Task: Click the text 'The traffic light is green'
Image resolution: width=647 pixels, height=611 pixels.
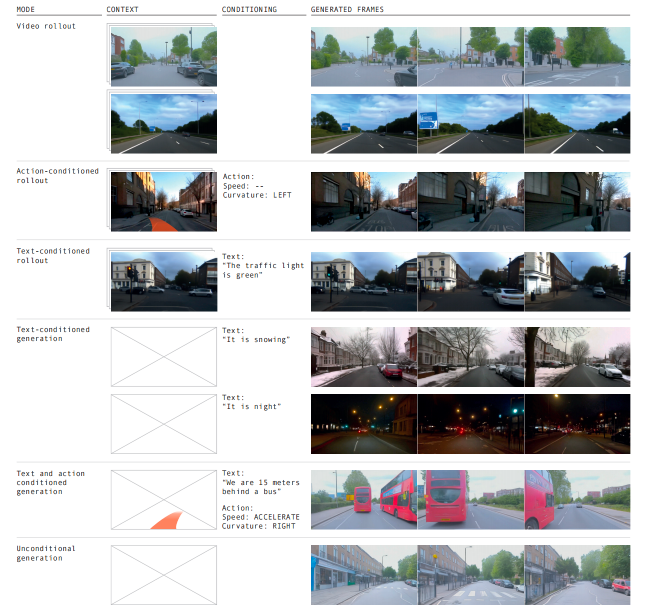Action: pyautogui.click(x=263, y=270)
